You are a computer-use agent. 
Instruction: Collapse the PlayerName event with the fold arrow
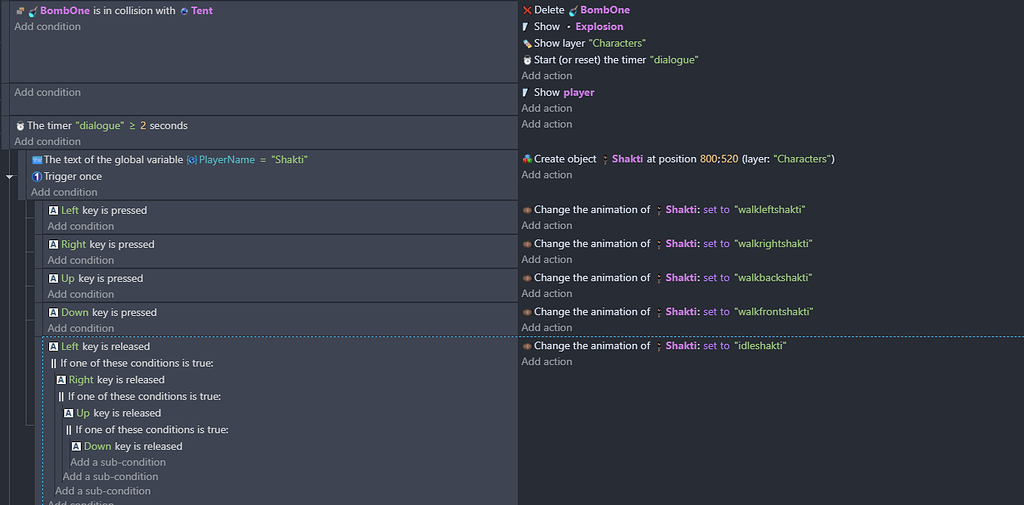click(x=10, y=177)
